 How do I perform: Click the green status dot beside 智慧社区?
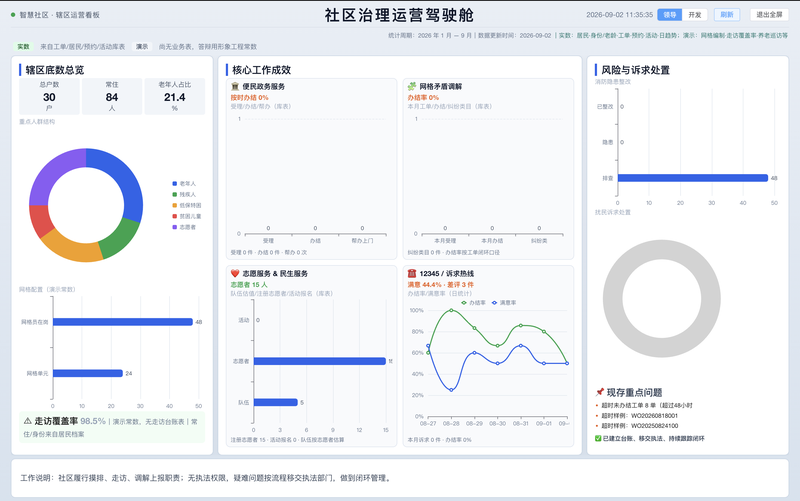pos(13,15)
